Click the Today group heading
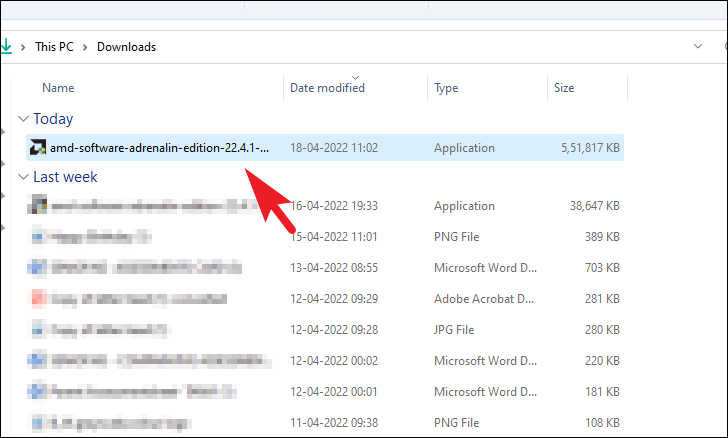Screen dimensions: 728x438 tap(53, 119)
